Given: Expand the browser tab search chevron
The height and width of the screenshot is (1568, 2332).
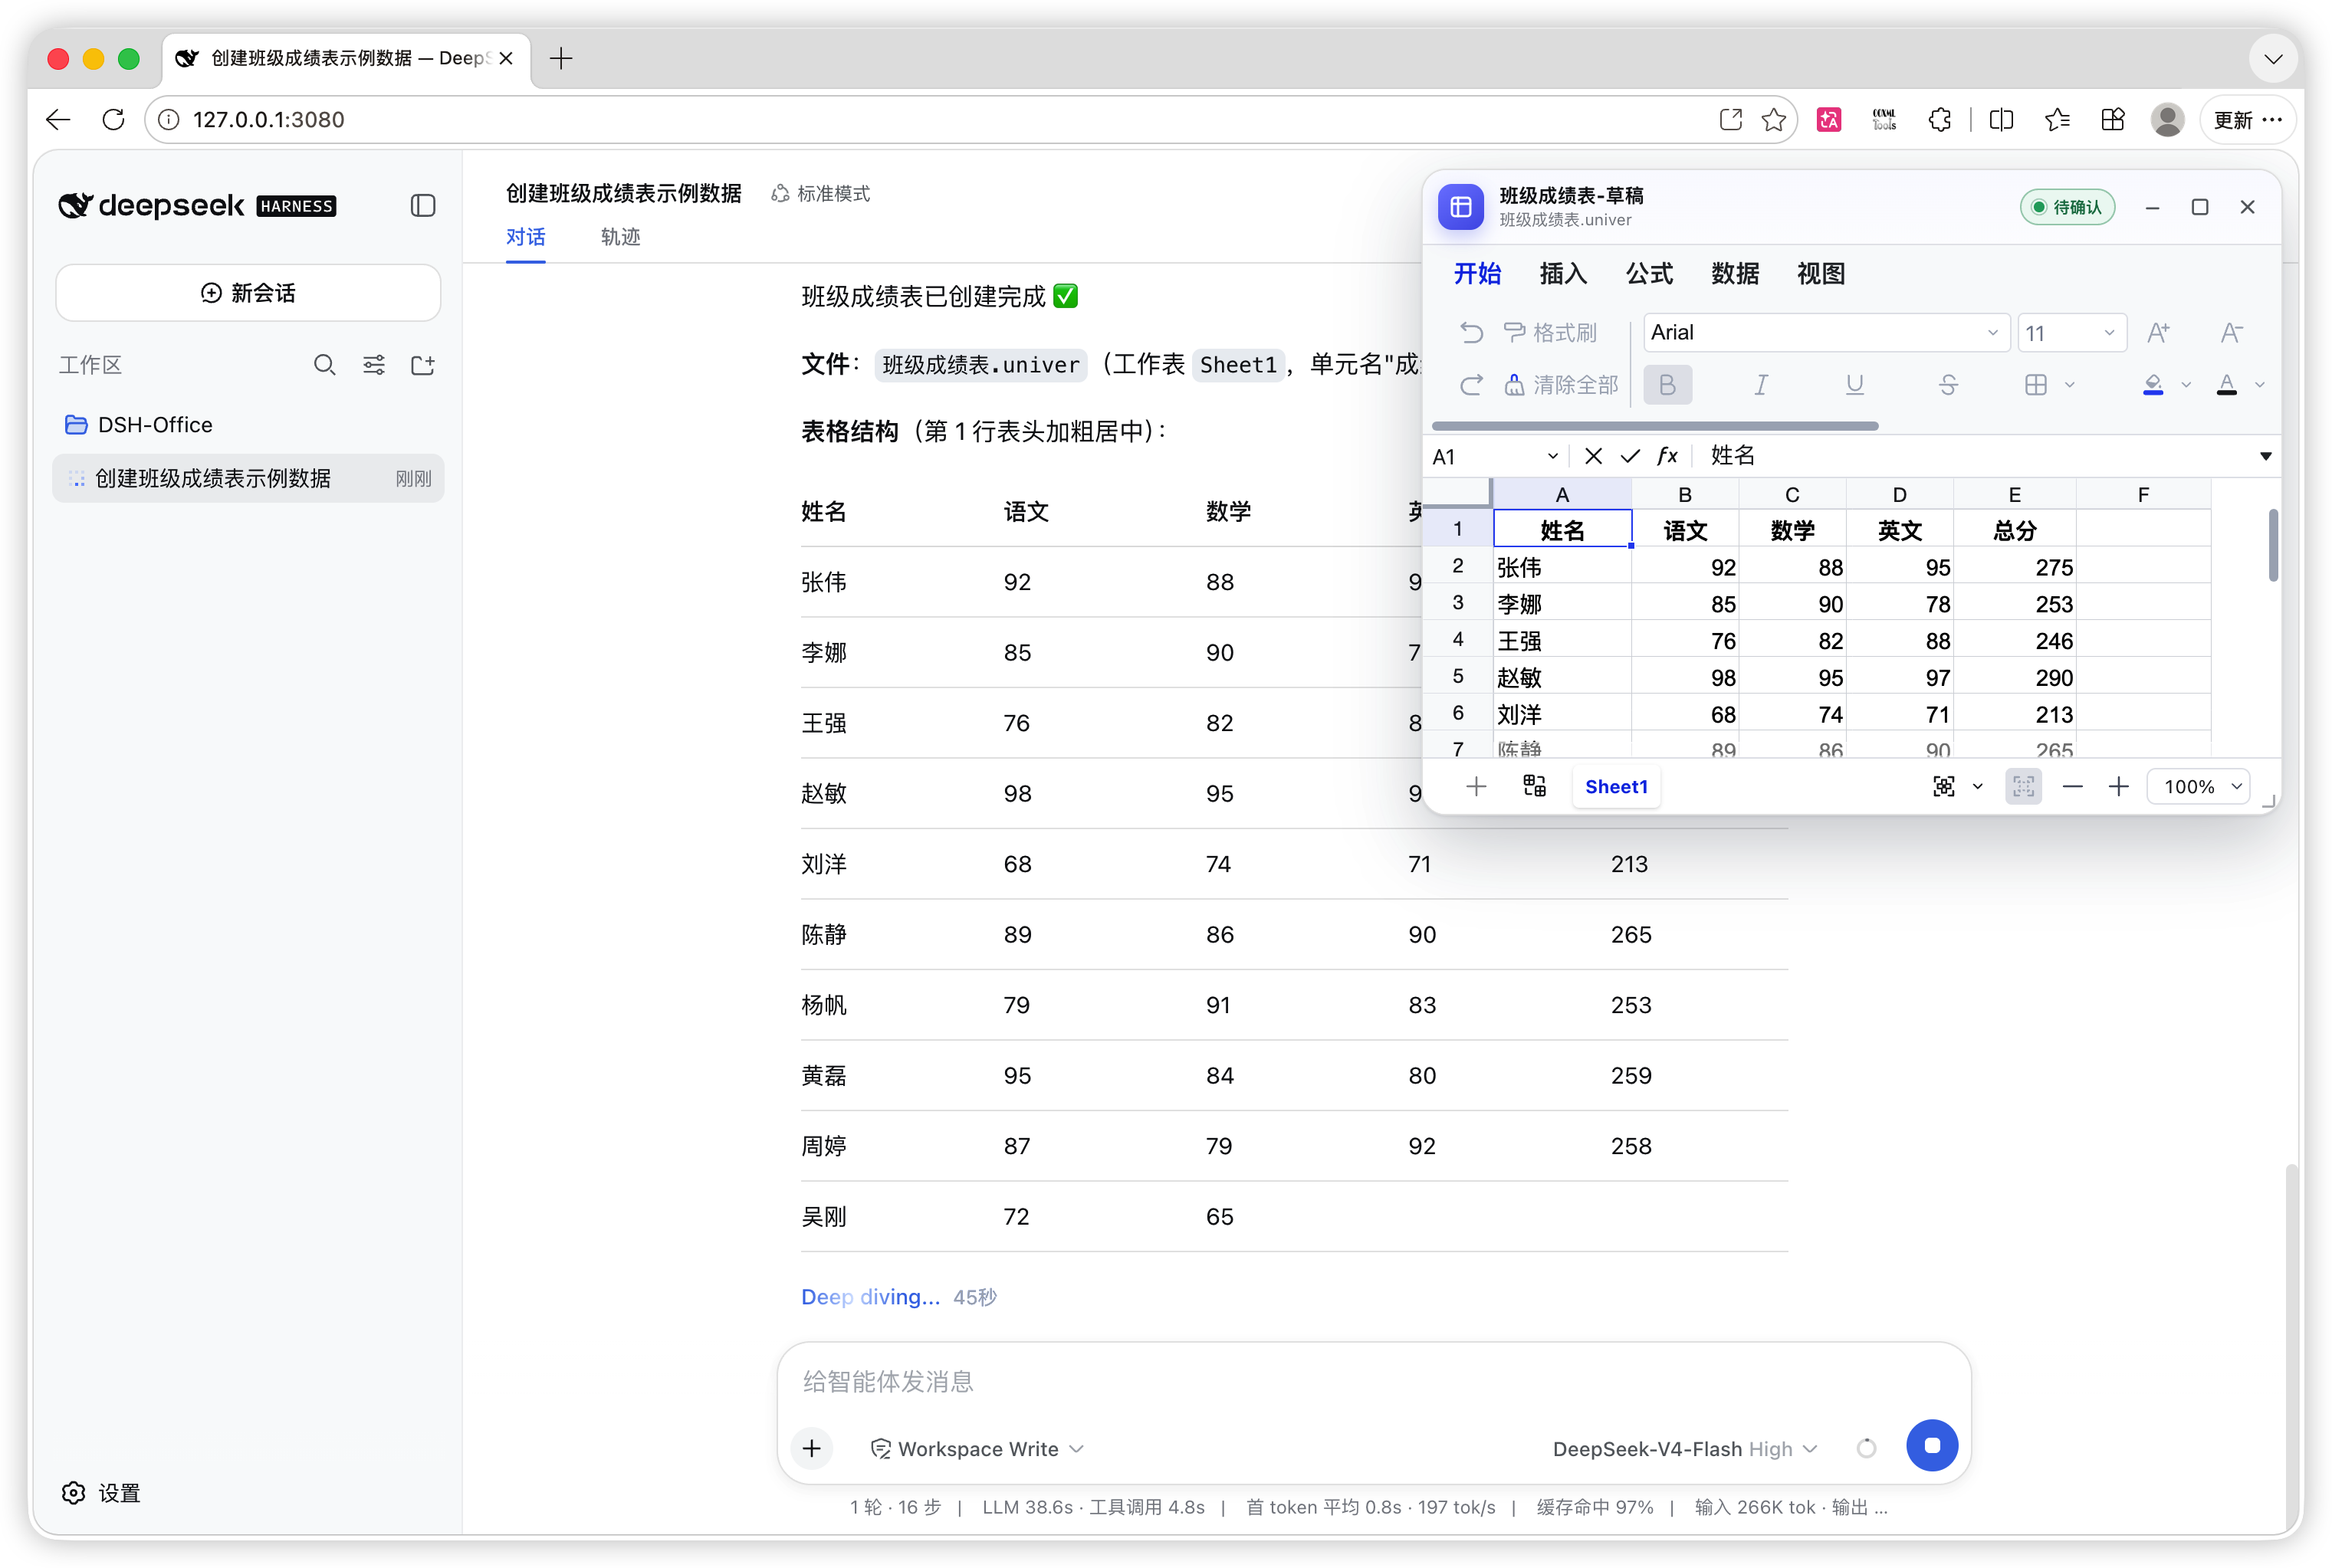Looking at the screenshot, I should coord(2273,59).
